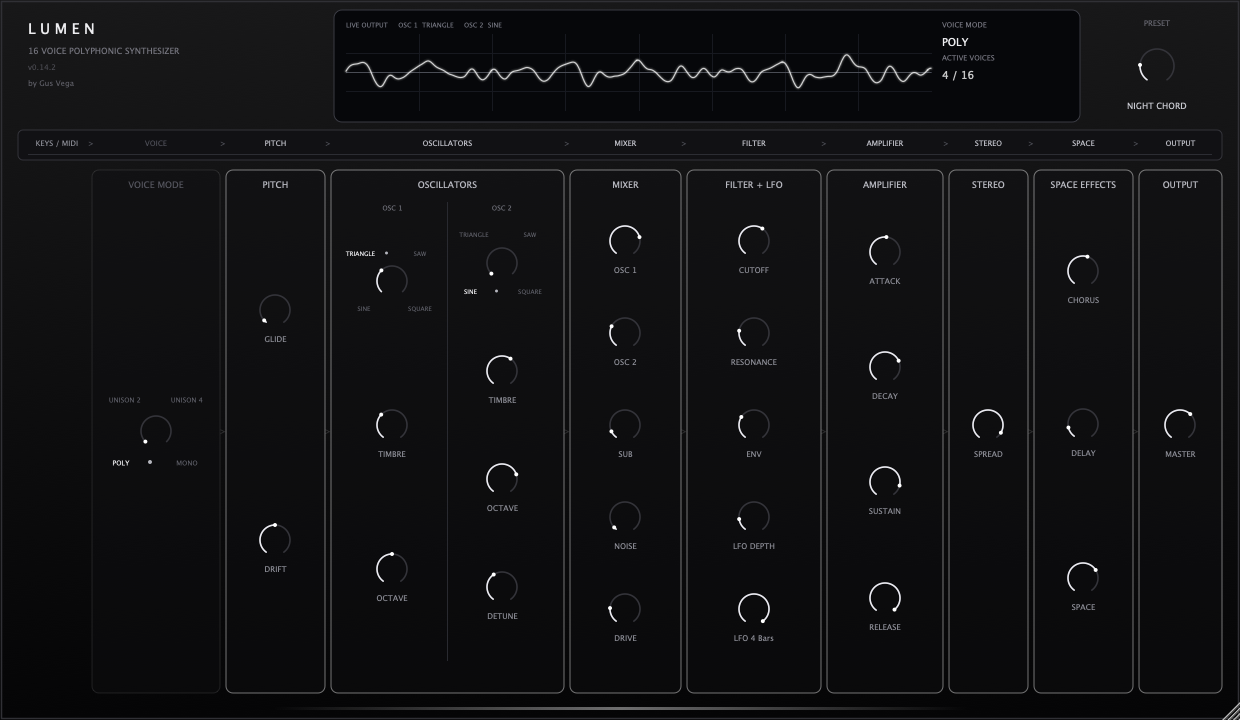Click the OSC 2 Timbre knob
The image size is (1240, 720).
pos(502,371)
